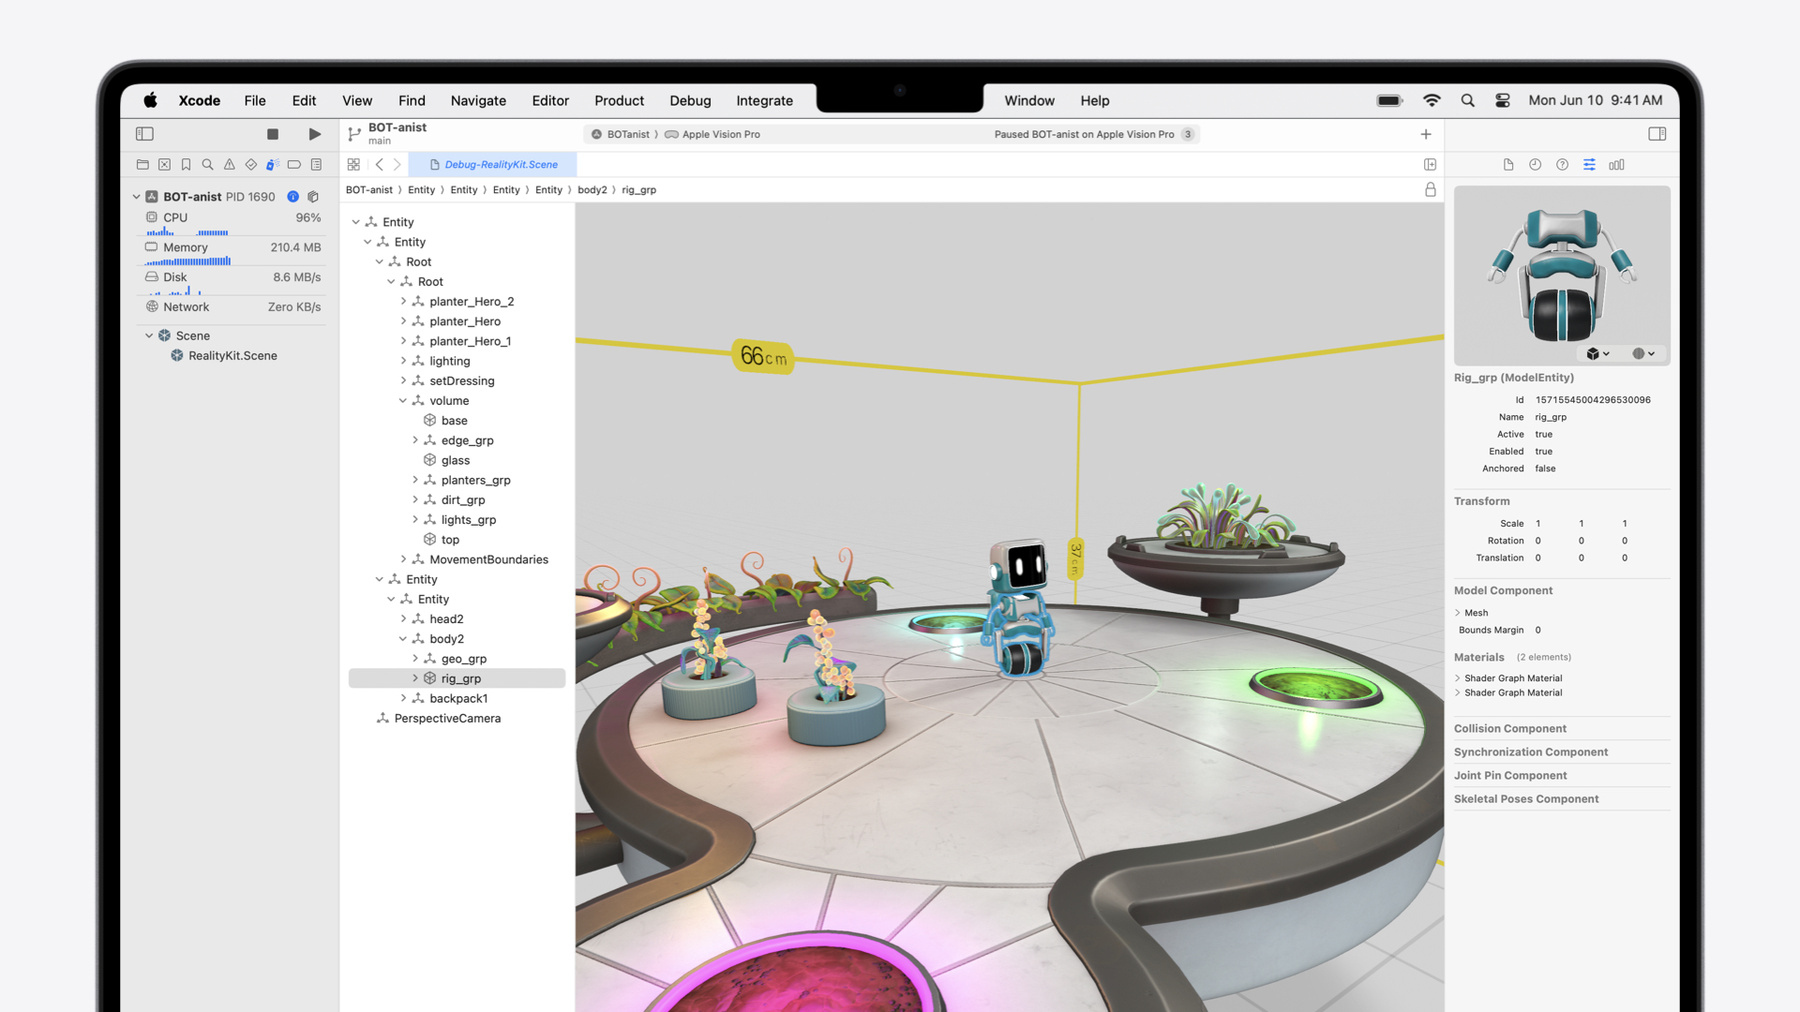Screen dimensions: 1800x1012
Task: Open the Source Control navigator
Action: (165, 164)
